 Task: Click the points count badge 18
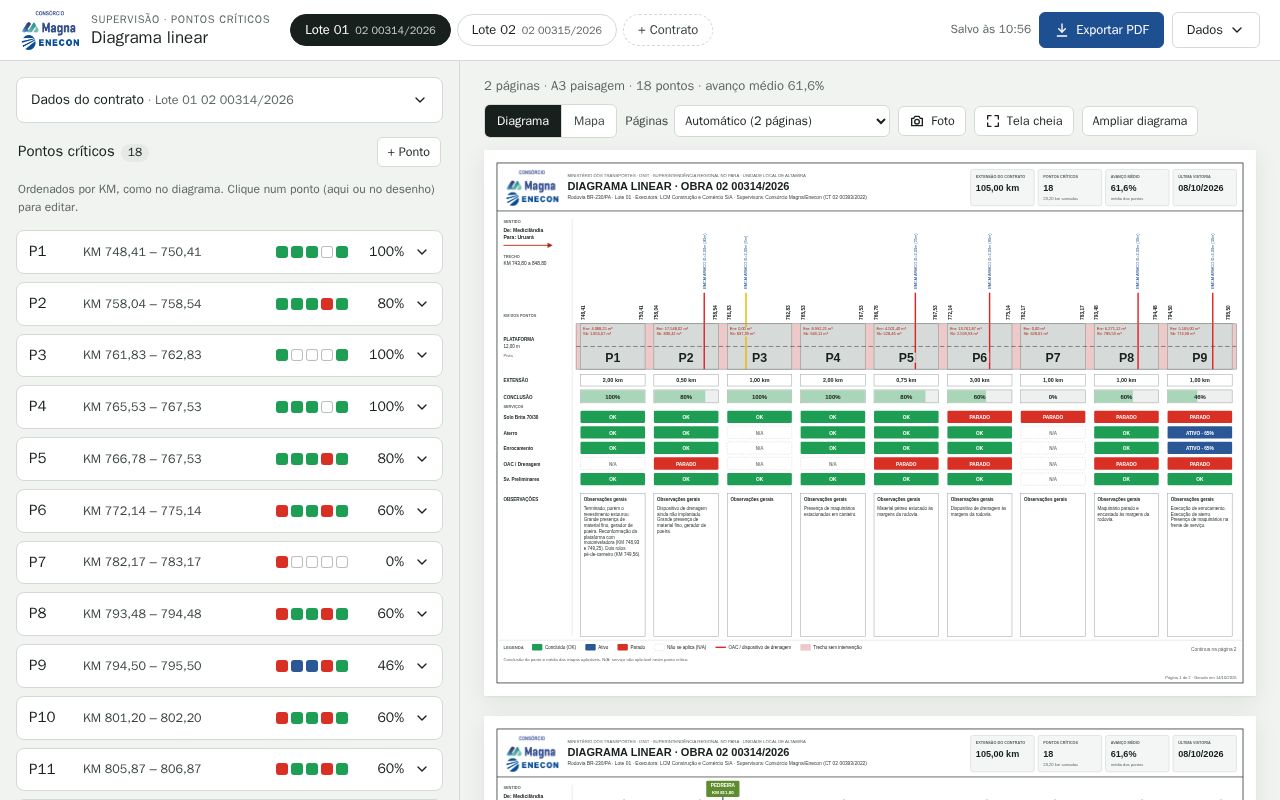(135, 152)
